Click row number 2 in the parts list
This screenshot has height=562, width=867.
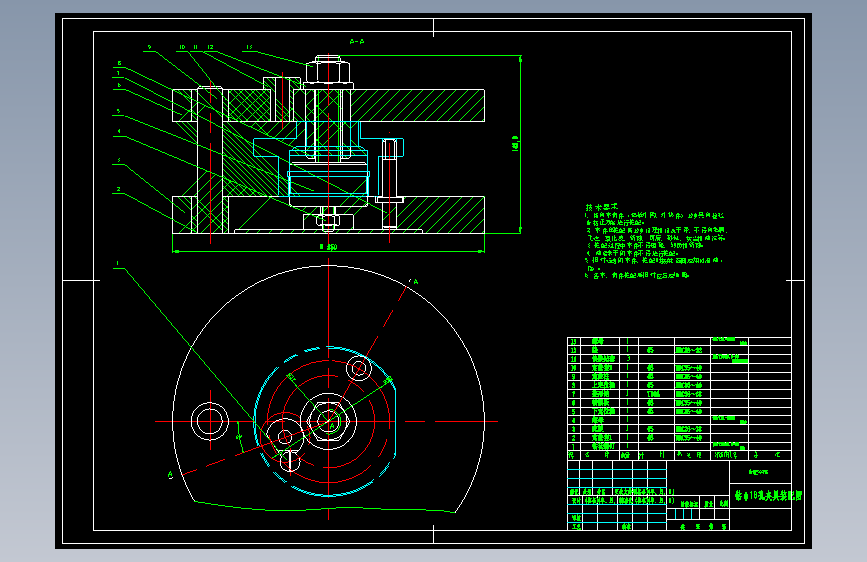573,438
